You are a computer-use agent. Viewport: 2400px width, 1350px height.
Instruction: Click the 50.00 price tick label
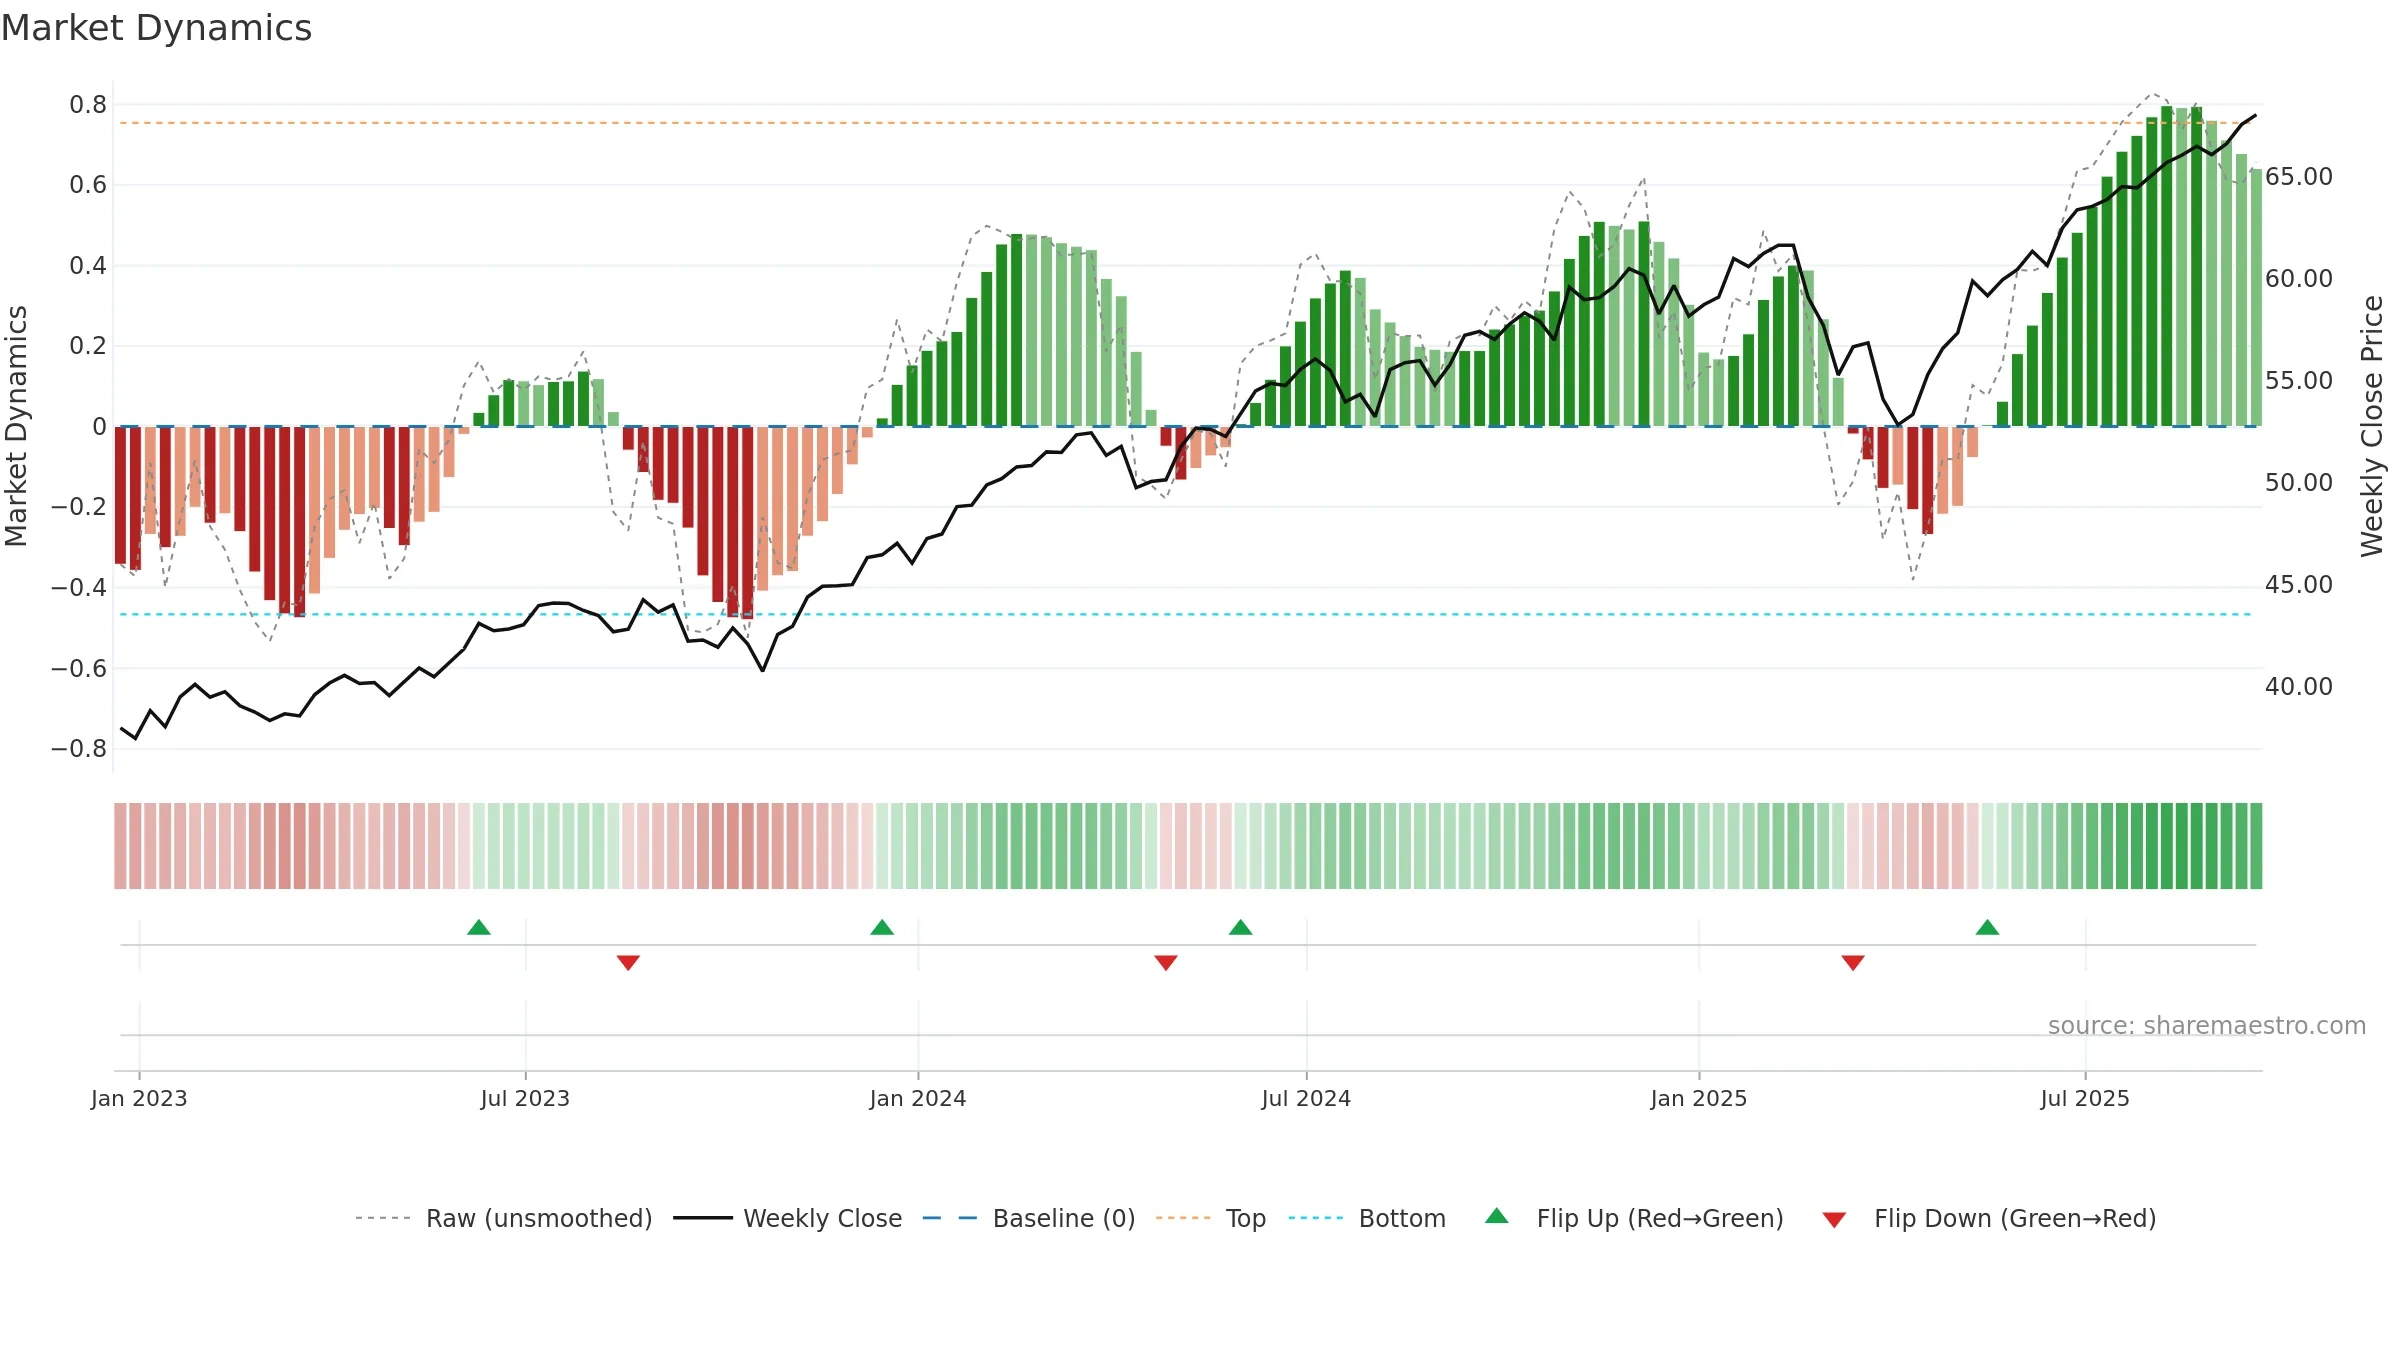point(2299,483)
